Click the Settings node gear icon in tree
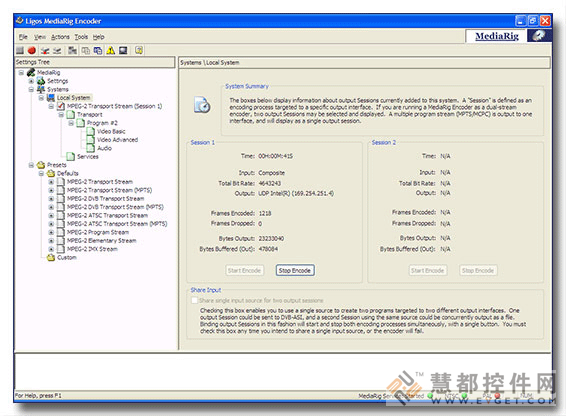This screenshot has height=416, width=566. click(x=41, y=81)
